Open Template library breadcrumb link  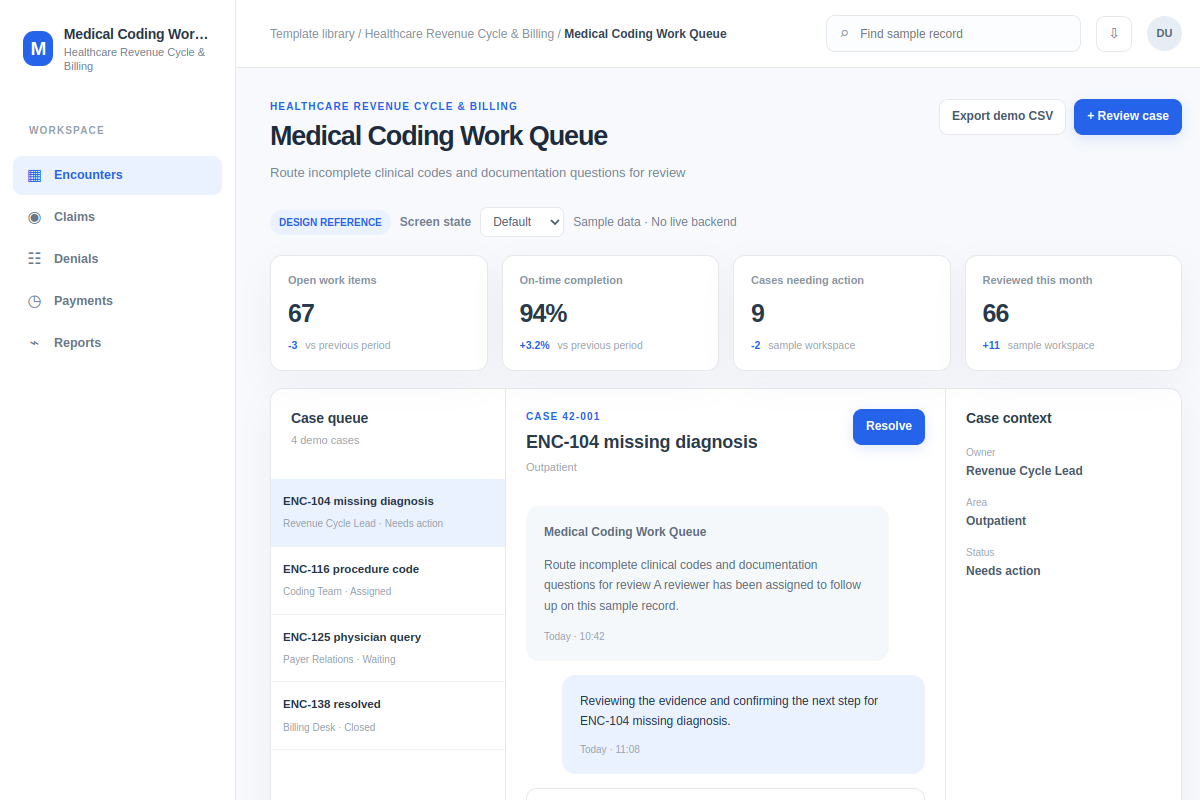point(312,34)
